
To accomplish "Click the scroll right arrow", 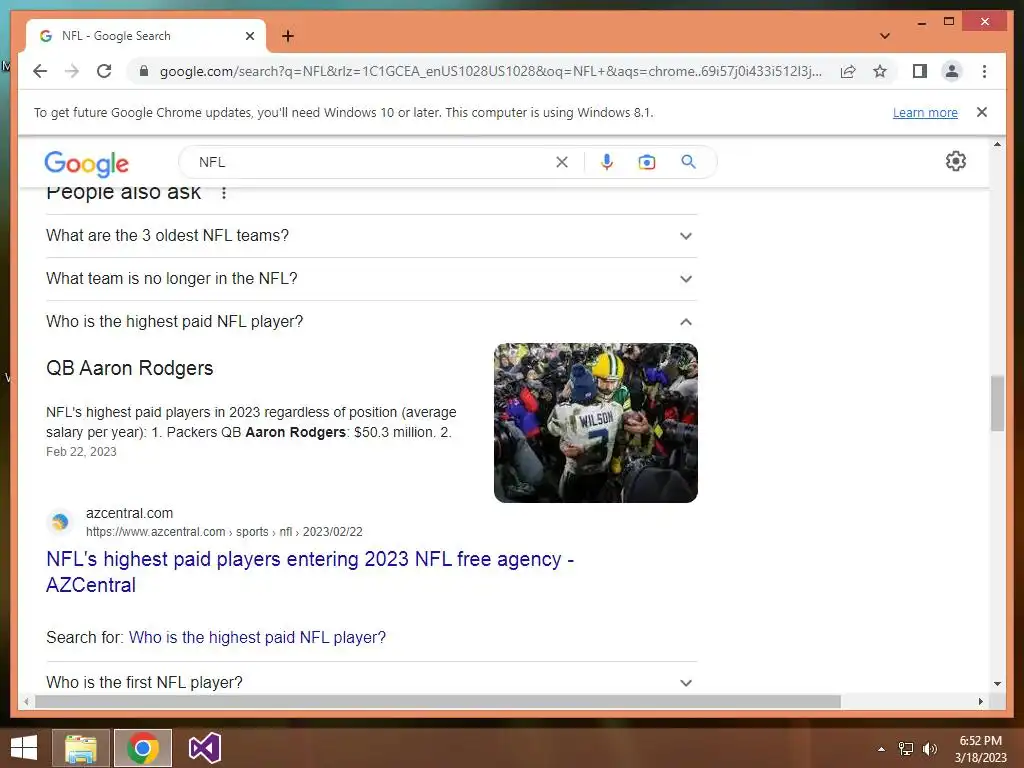I will click(980, 701).
